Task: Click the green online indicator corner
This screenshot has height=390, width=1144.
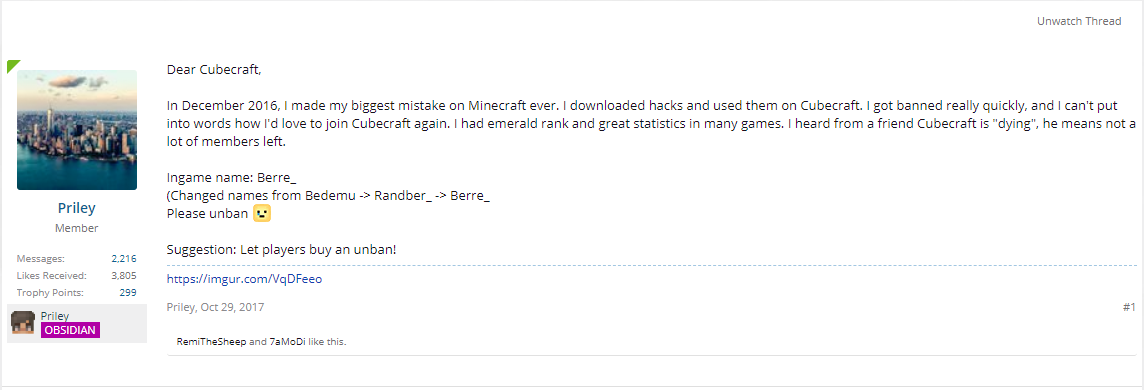Action: (x=13, y=66)
